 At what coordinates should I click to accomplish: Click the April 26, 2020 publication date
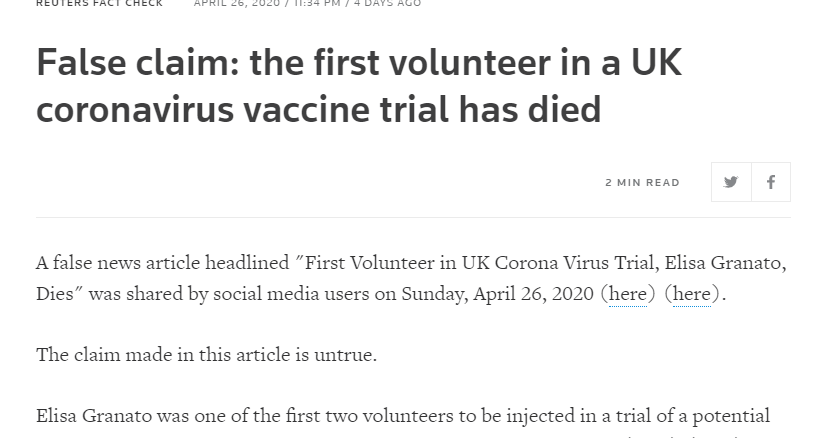click(x=236, y=3)
